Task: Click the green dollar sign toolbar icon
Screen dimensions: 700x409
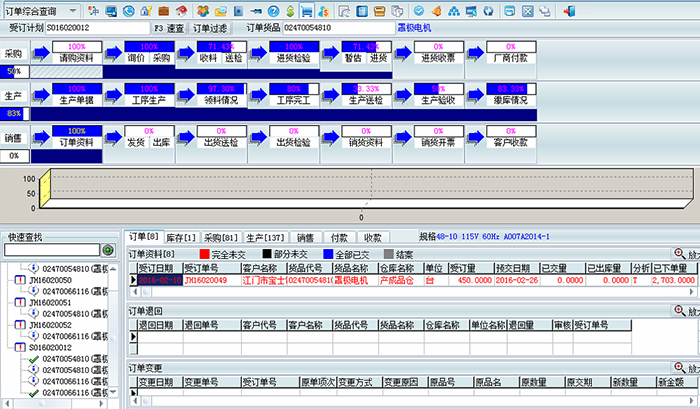Action: pos(290,11)
